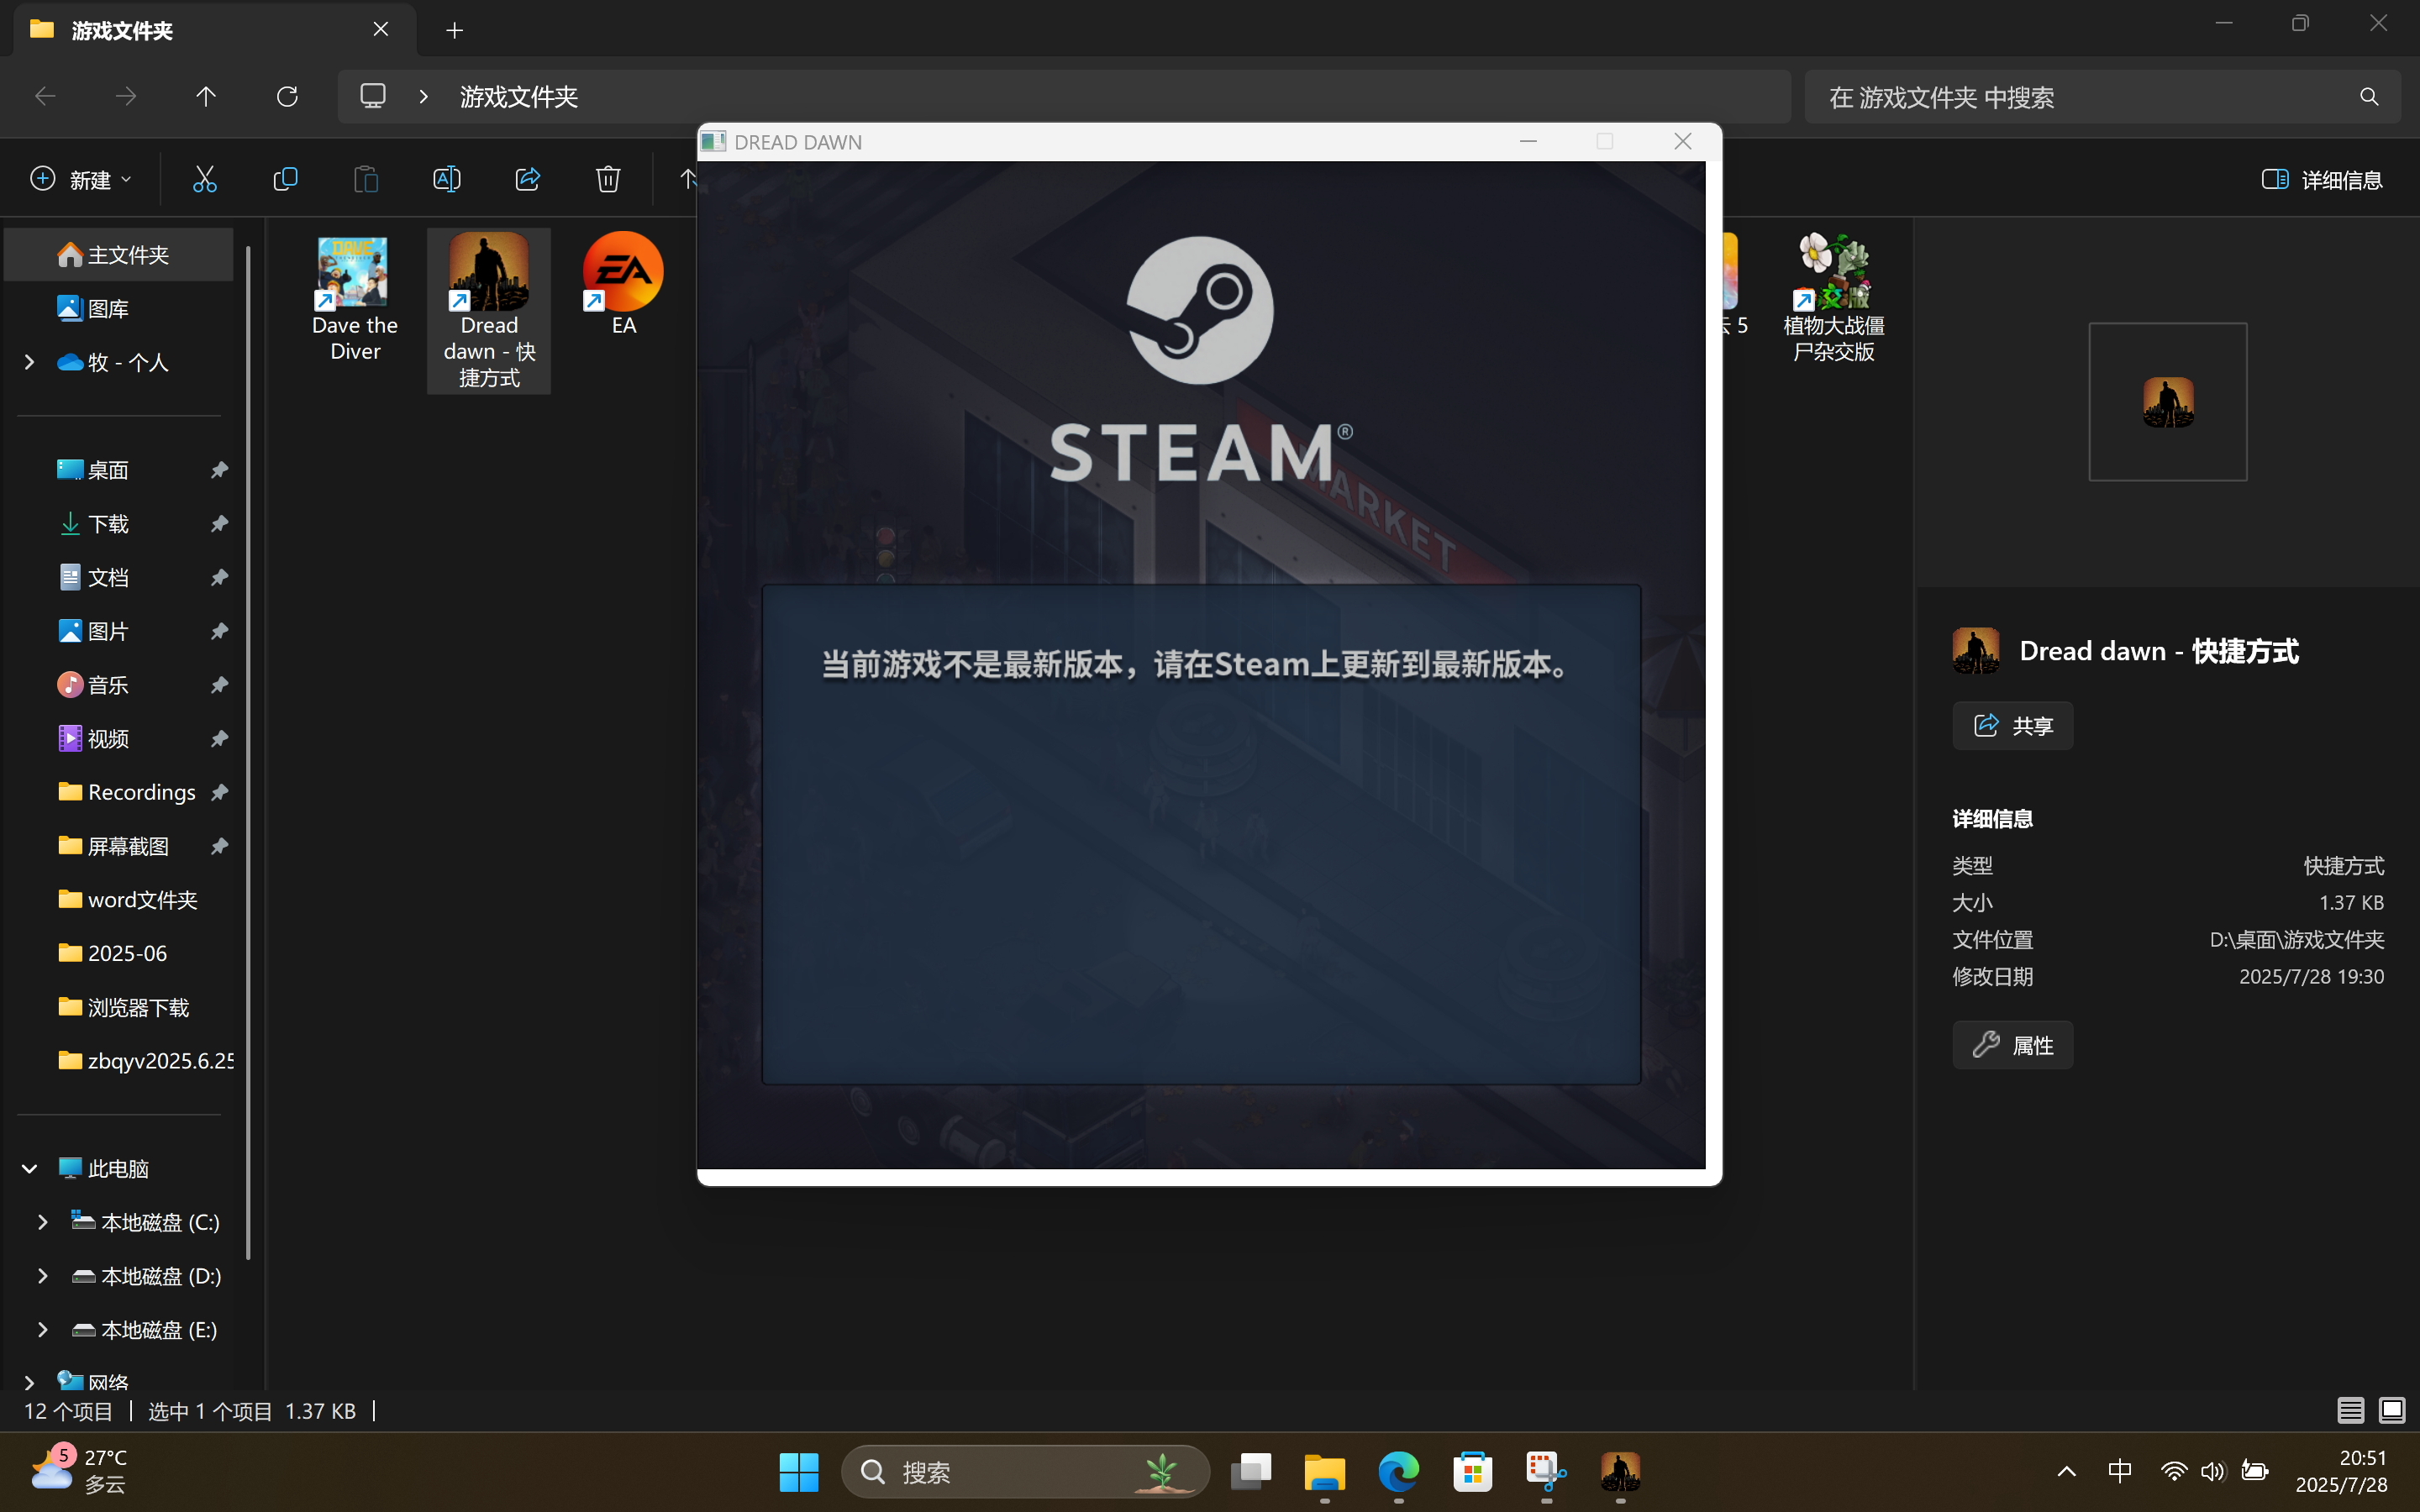Image resolution: width=2420 pixels, height=1512 pixels.
Task: Show hidden system tray icons
Action: pos(2066,1471)
